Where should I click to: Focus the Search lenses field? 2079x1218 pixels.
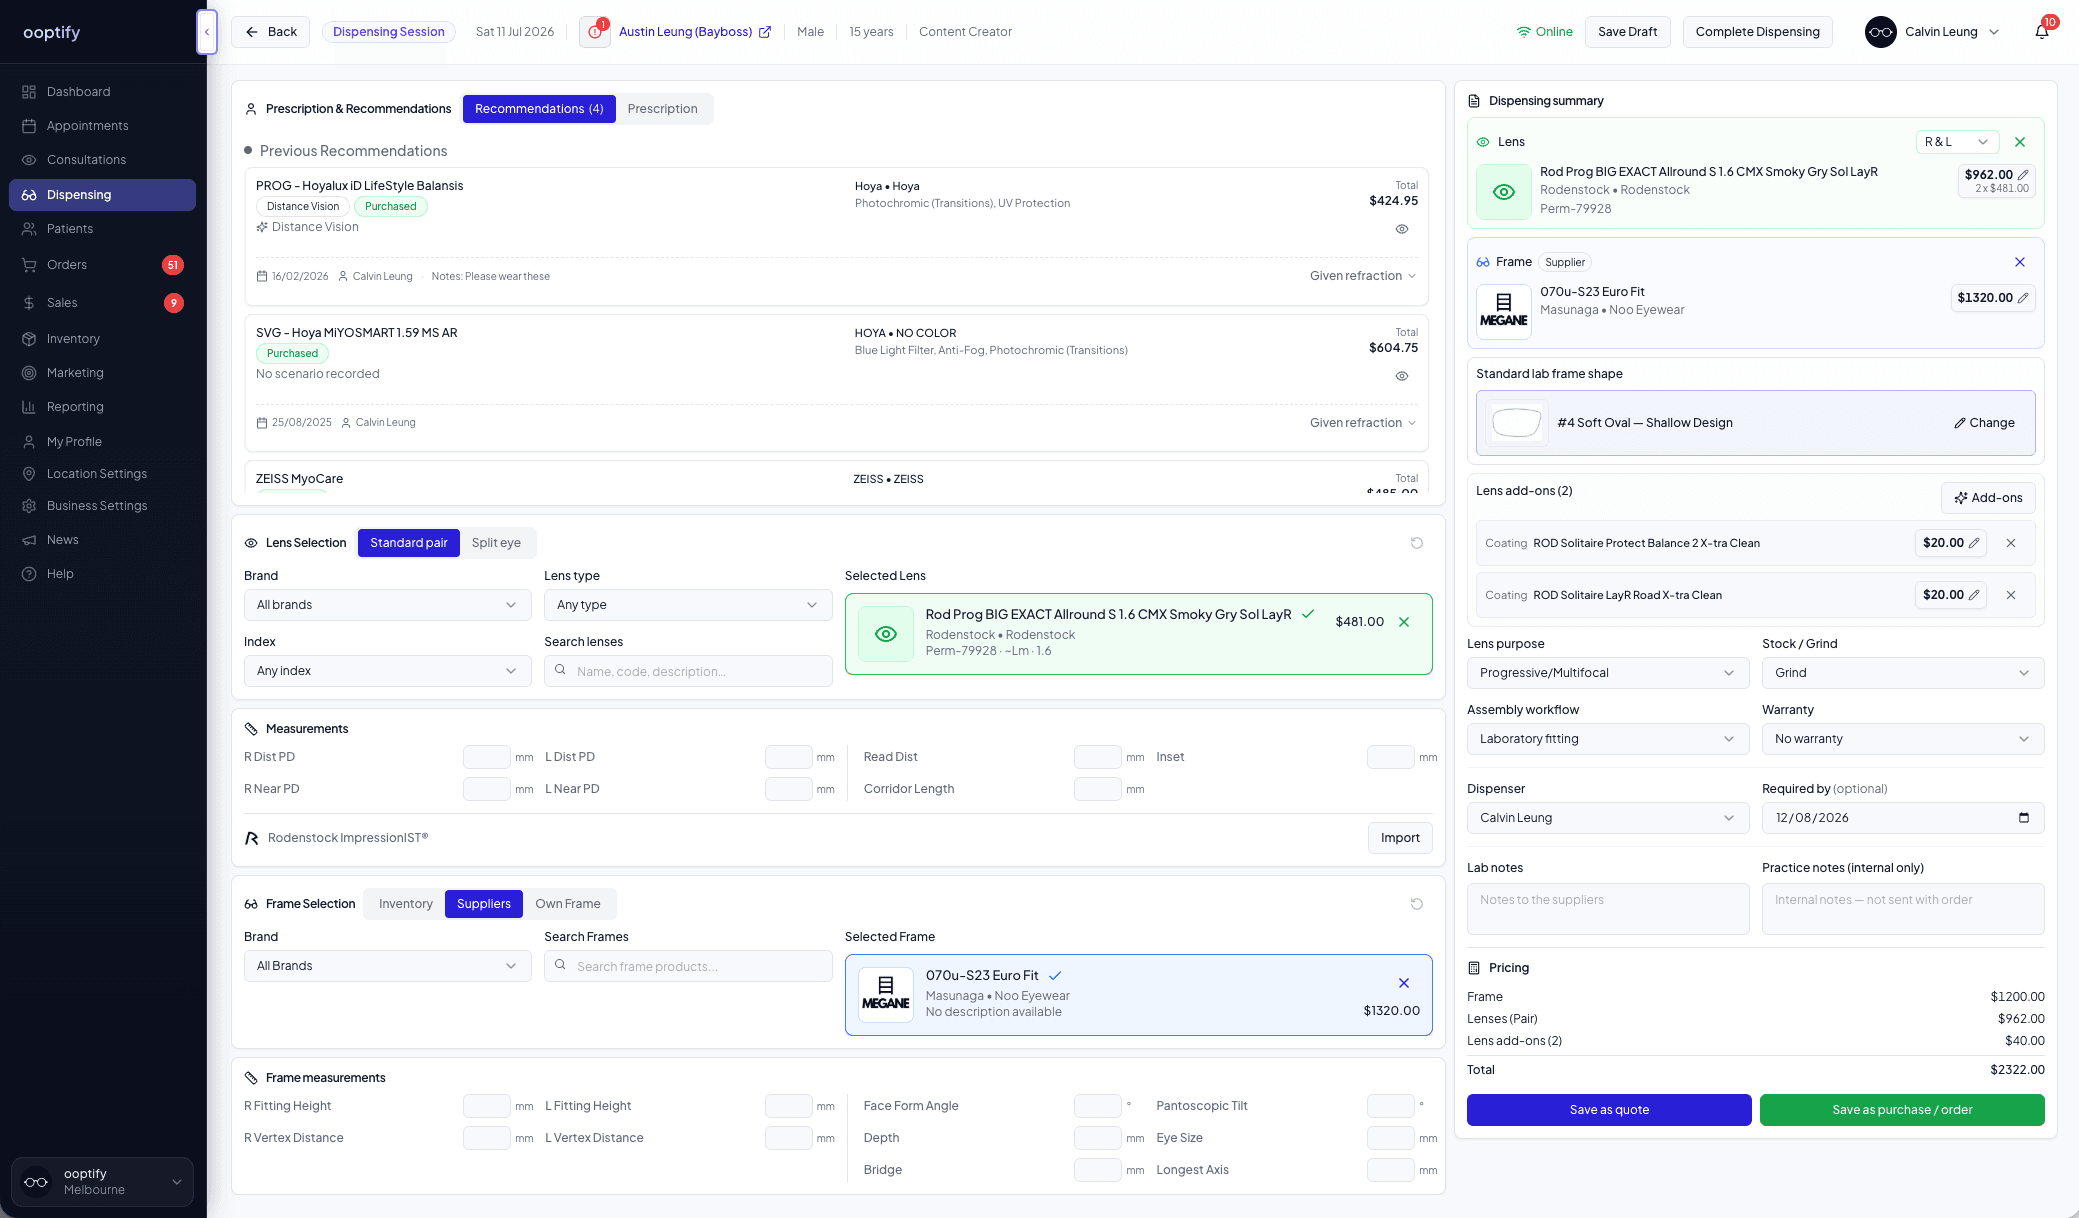688,671
